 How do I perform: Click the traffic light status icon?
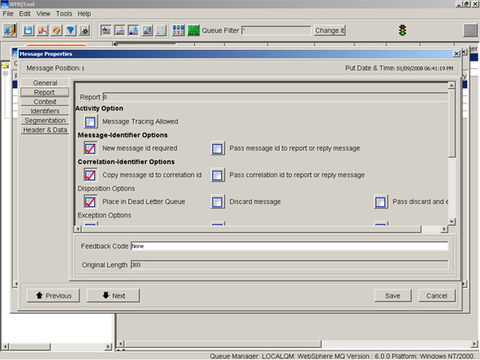tap(403, 30)
